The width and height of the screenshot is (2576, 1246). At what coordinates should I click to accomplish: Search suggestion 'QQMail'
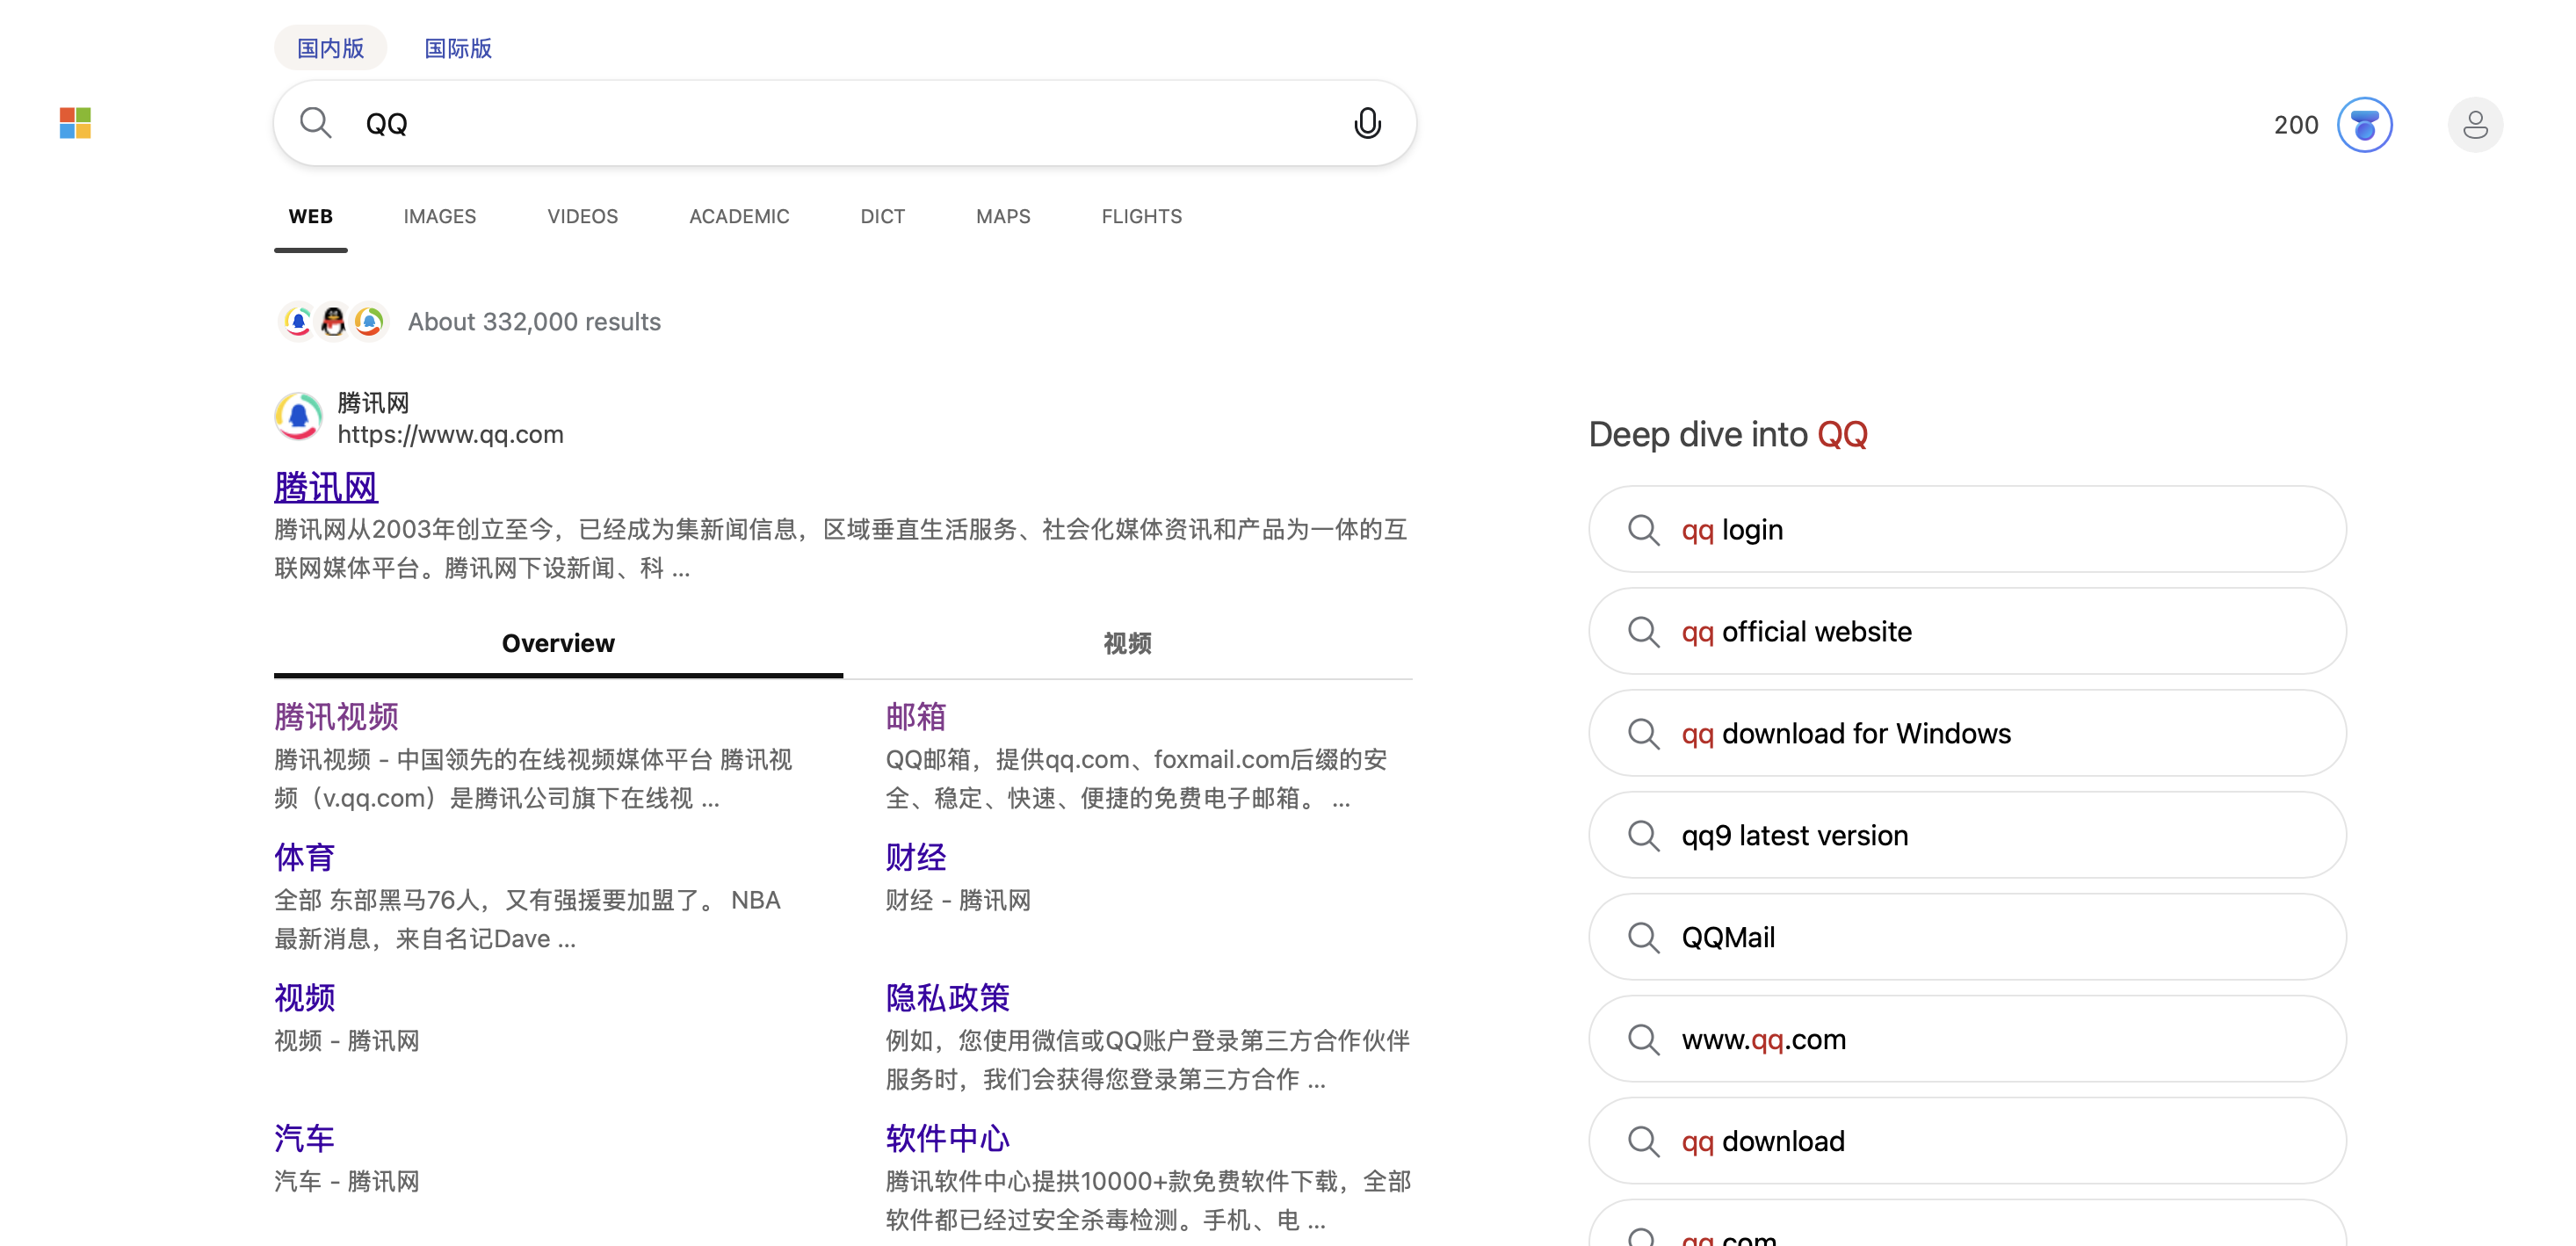(1967, 937)
